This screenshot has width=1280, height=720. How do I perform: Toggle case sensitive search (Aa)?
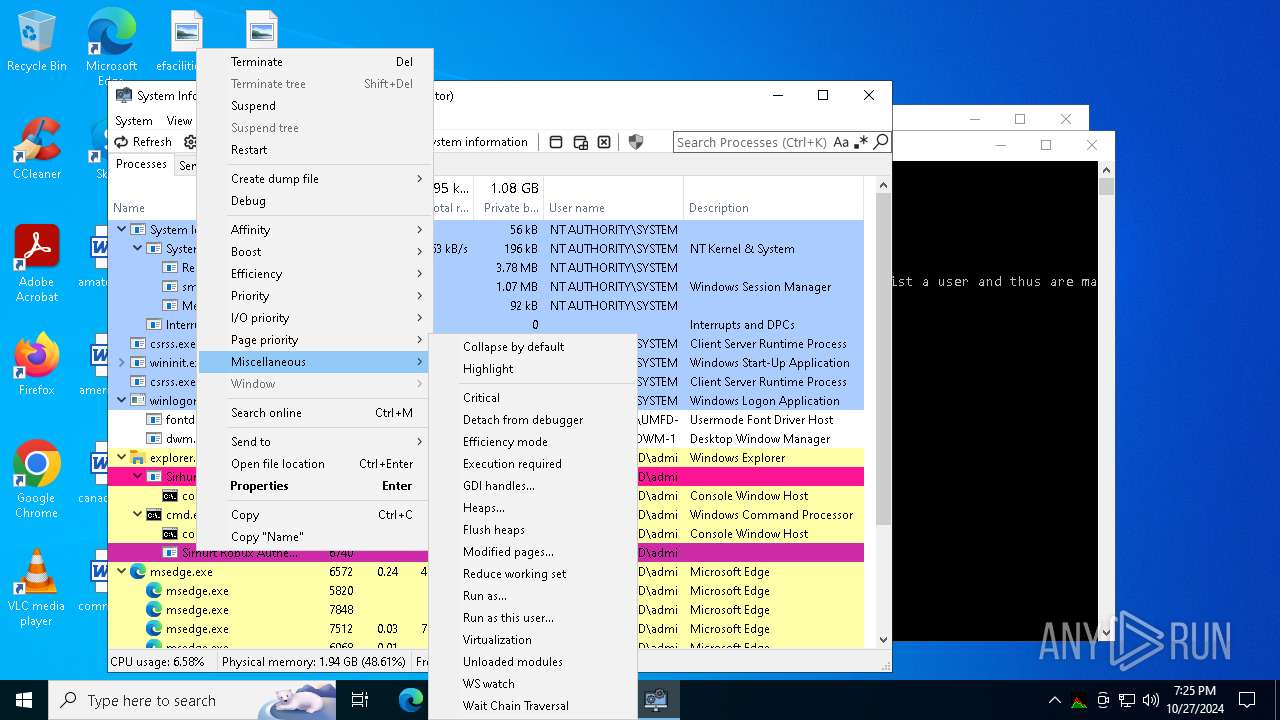[x=841, y=142]
